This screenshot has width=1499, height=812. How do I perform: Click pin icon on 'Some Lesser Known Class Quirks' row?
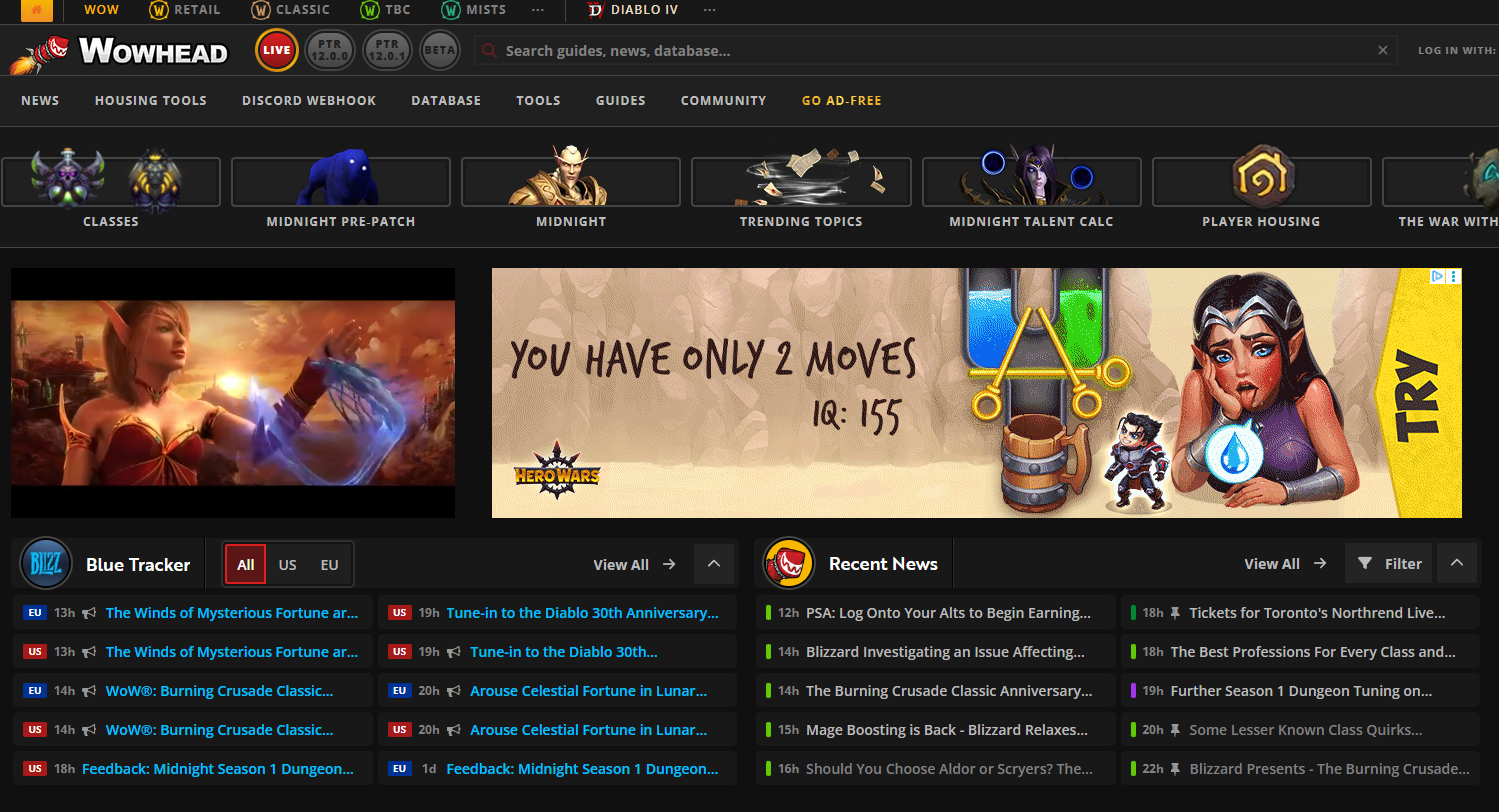1176,730
